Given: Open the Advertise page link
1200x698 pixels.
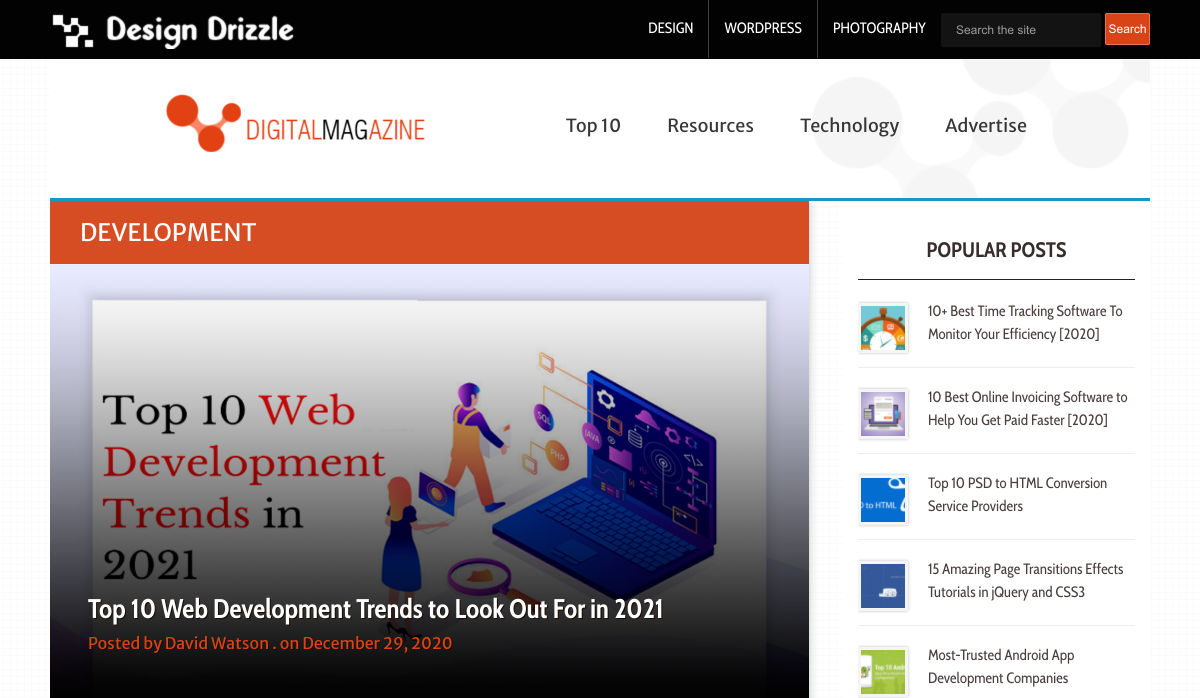Looking at the screenshot, I should point(986,125).
